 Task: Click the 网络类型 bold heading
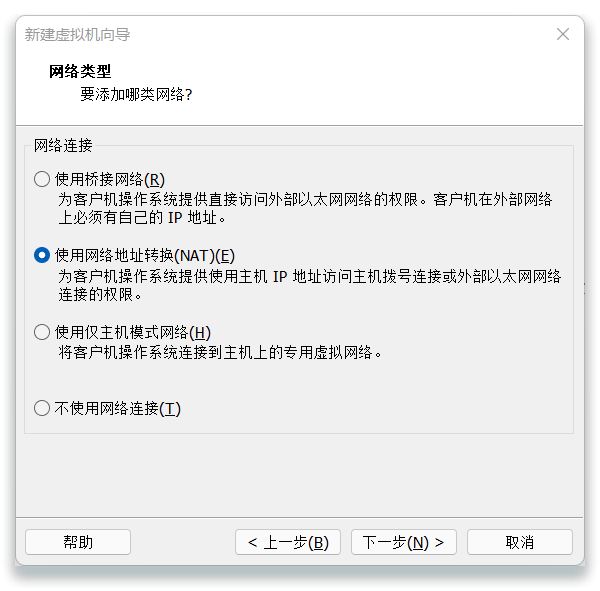80,71
